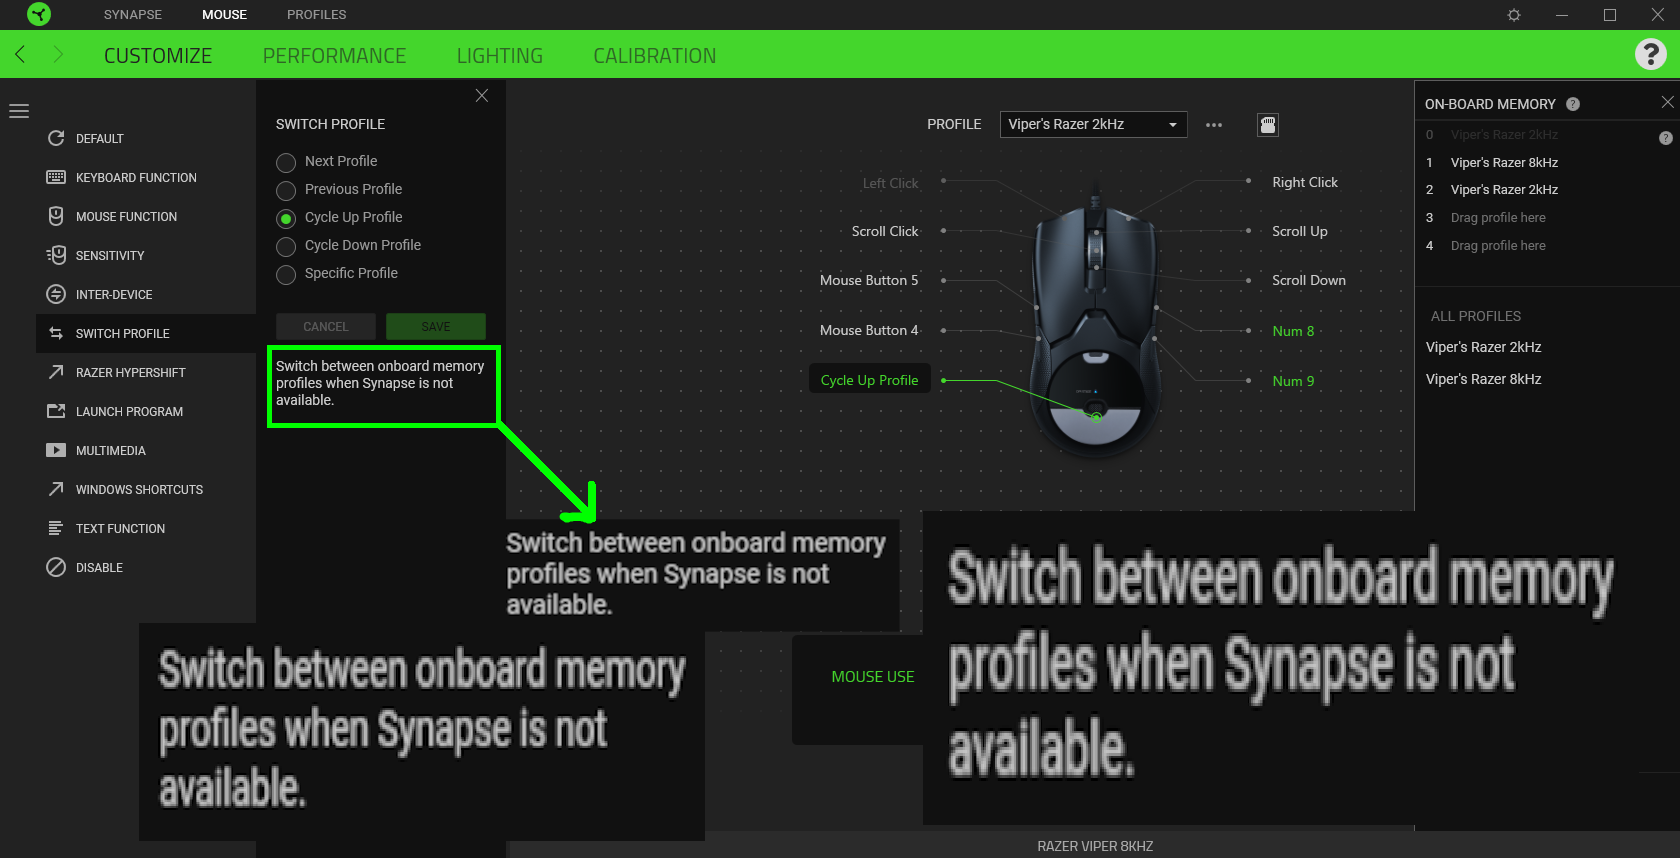Select Scroll Up assignment
This screenshot has height=858, width=1680.
pos(1300,231)
